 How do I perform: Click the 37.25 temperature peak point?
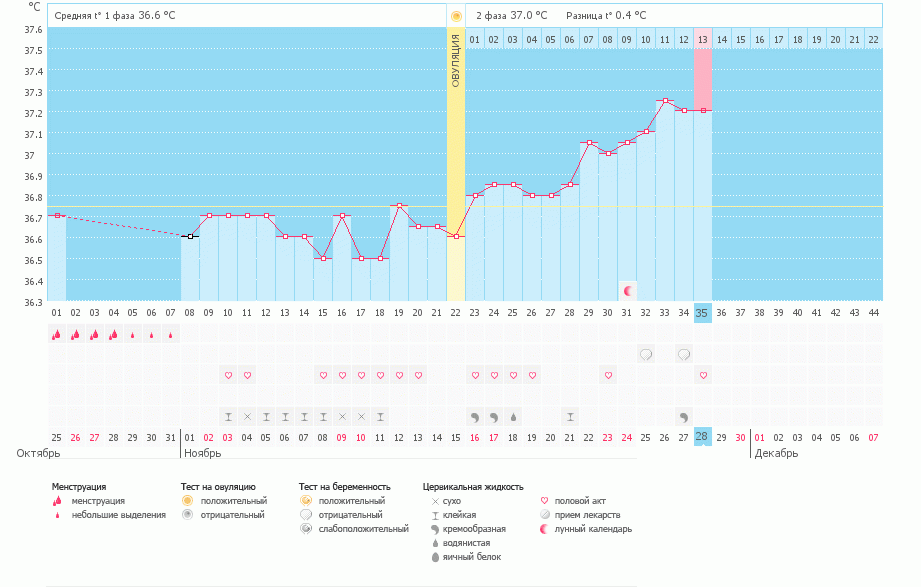(665, 101)
